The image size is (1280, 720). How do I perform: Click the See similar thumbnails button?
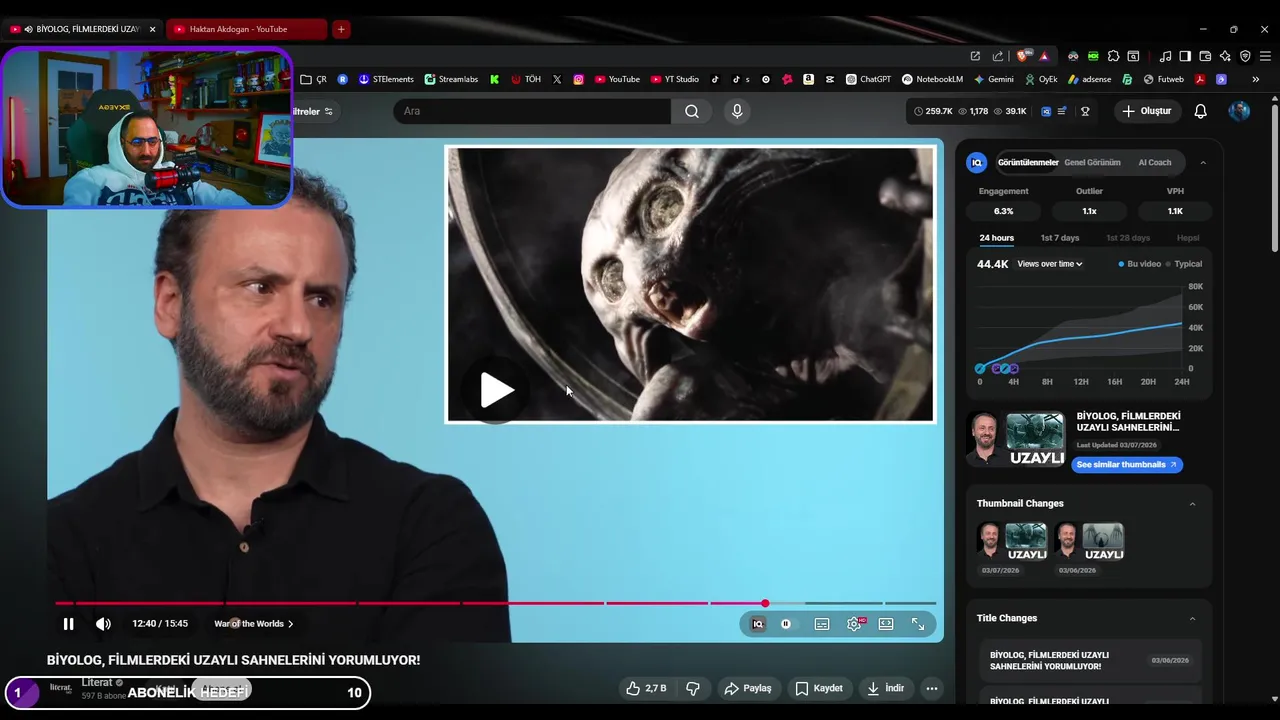1127,465
